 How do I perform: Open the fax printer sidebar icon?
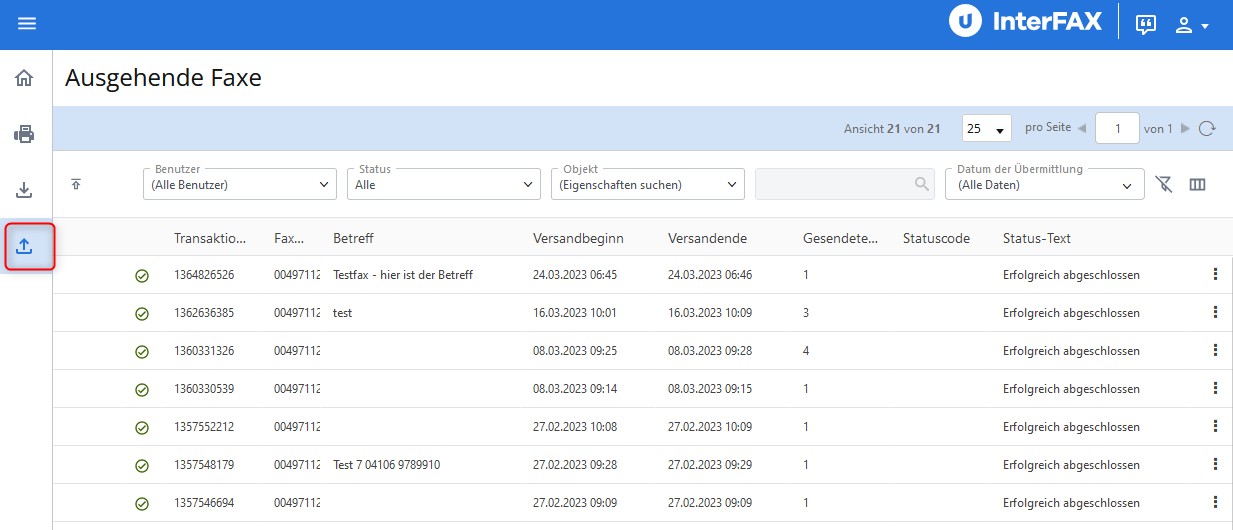(25, 134)
